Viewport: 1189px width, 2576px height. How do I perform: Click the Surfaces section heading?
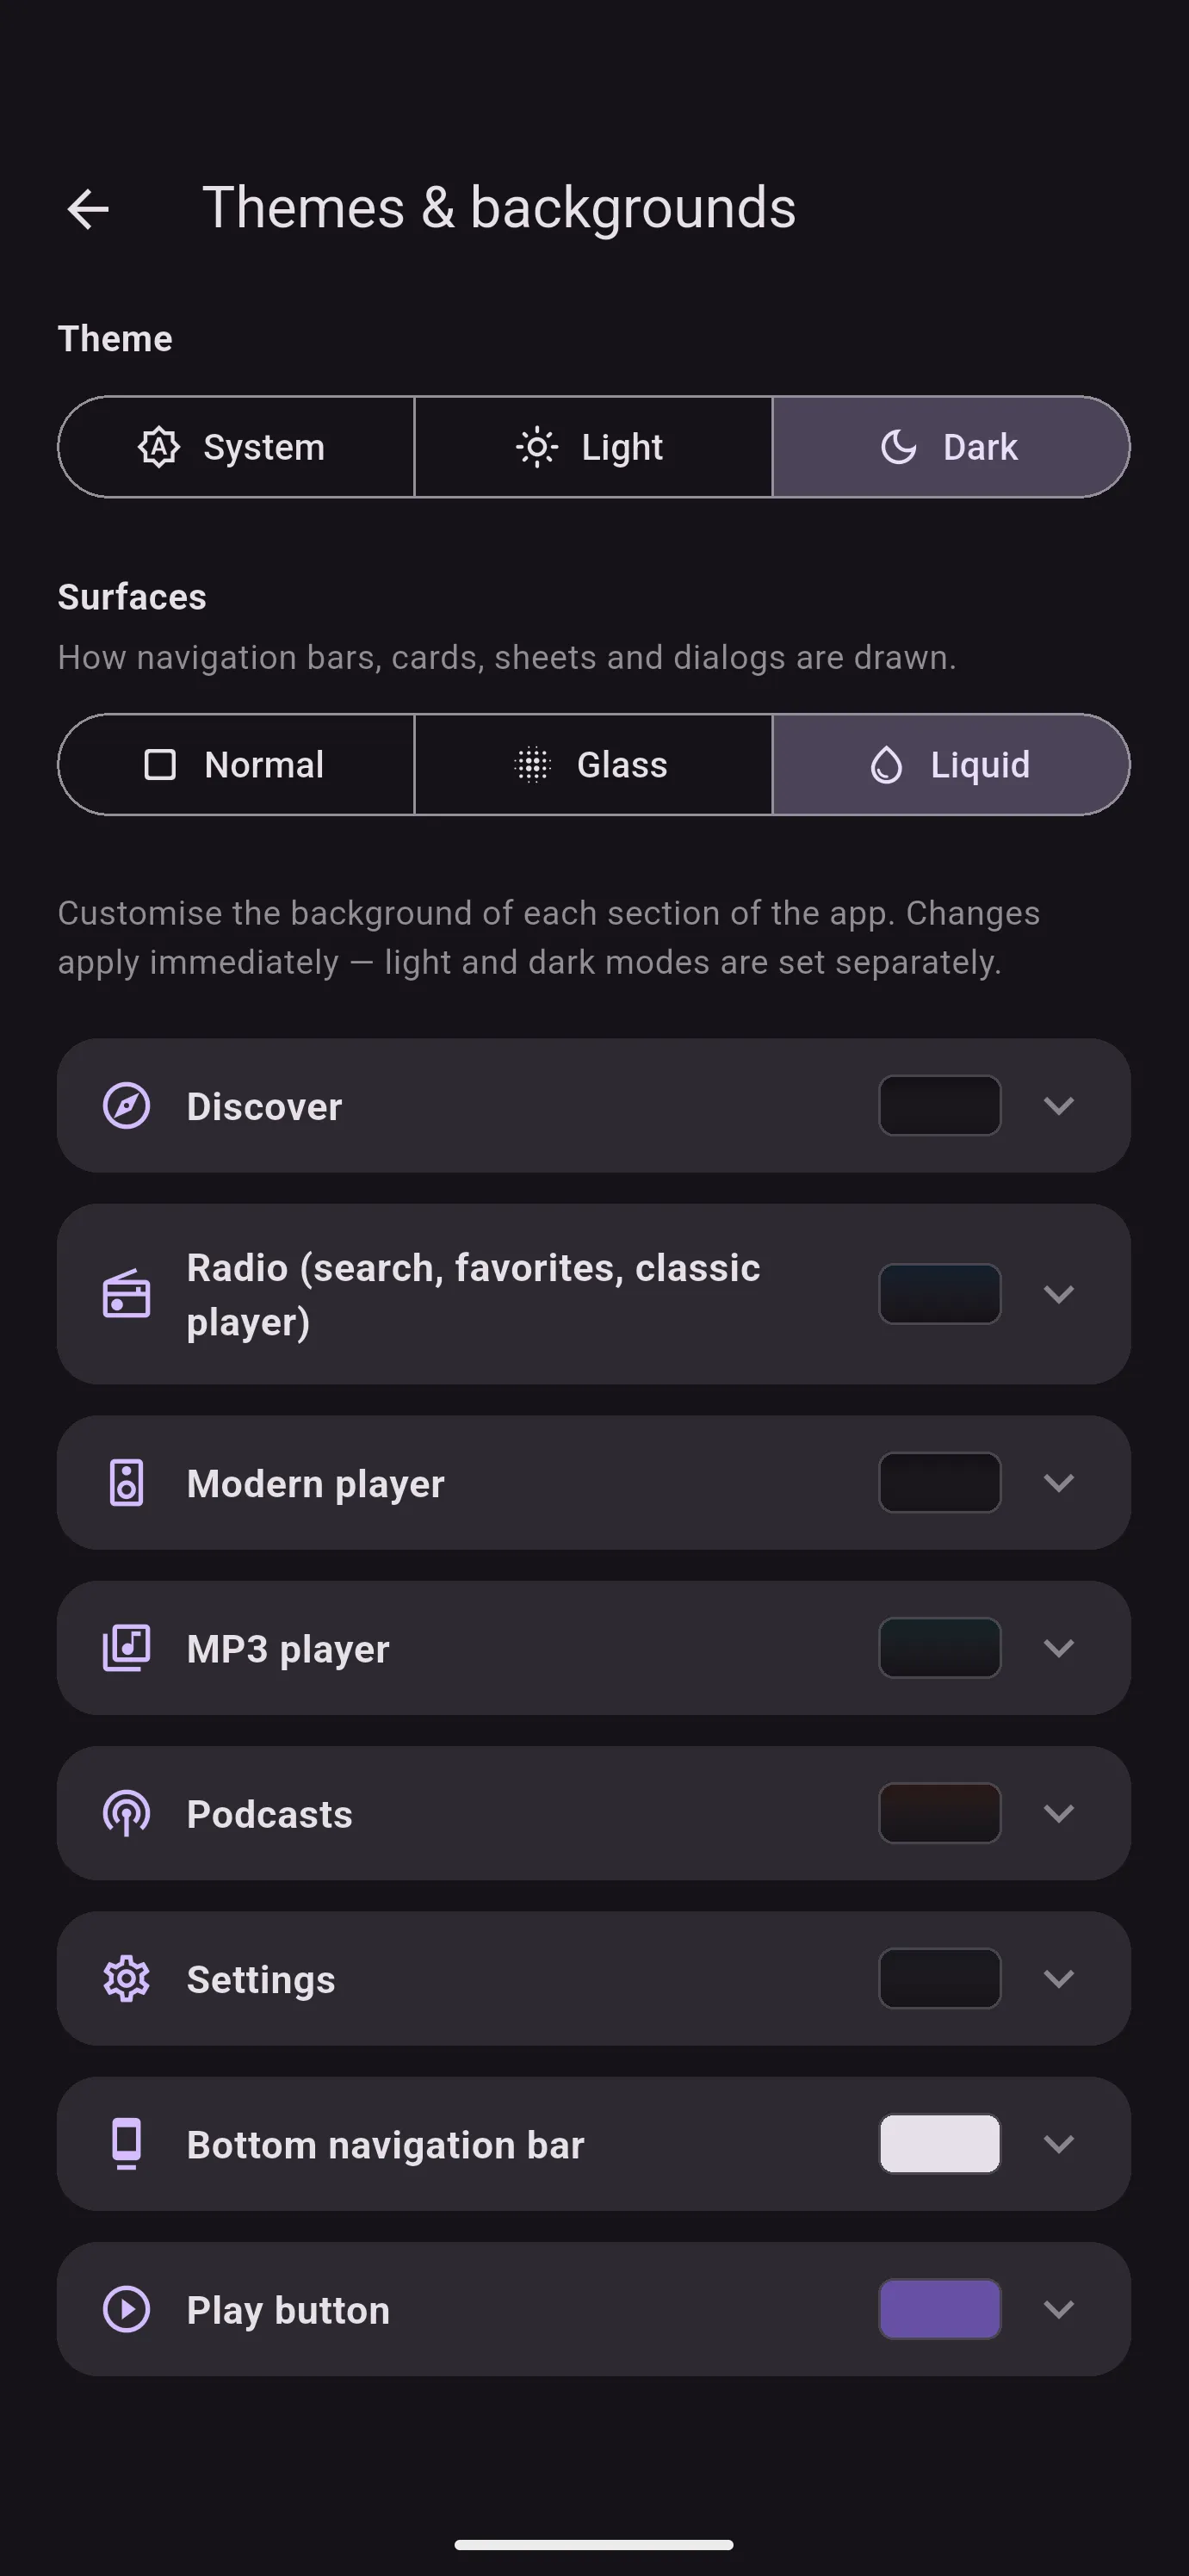click(x=132, y=597)
